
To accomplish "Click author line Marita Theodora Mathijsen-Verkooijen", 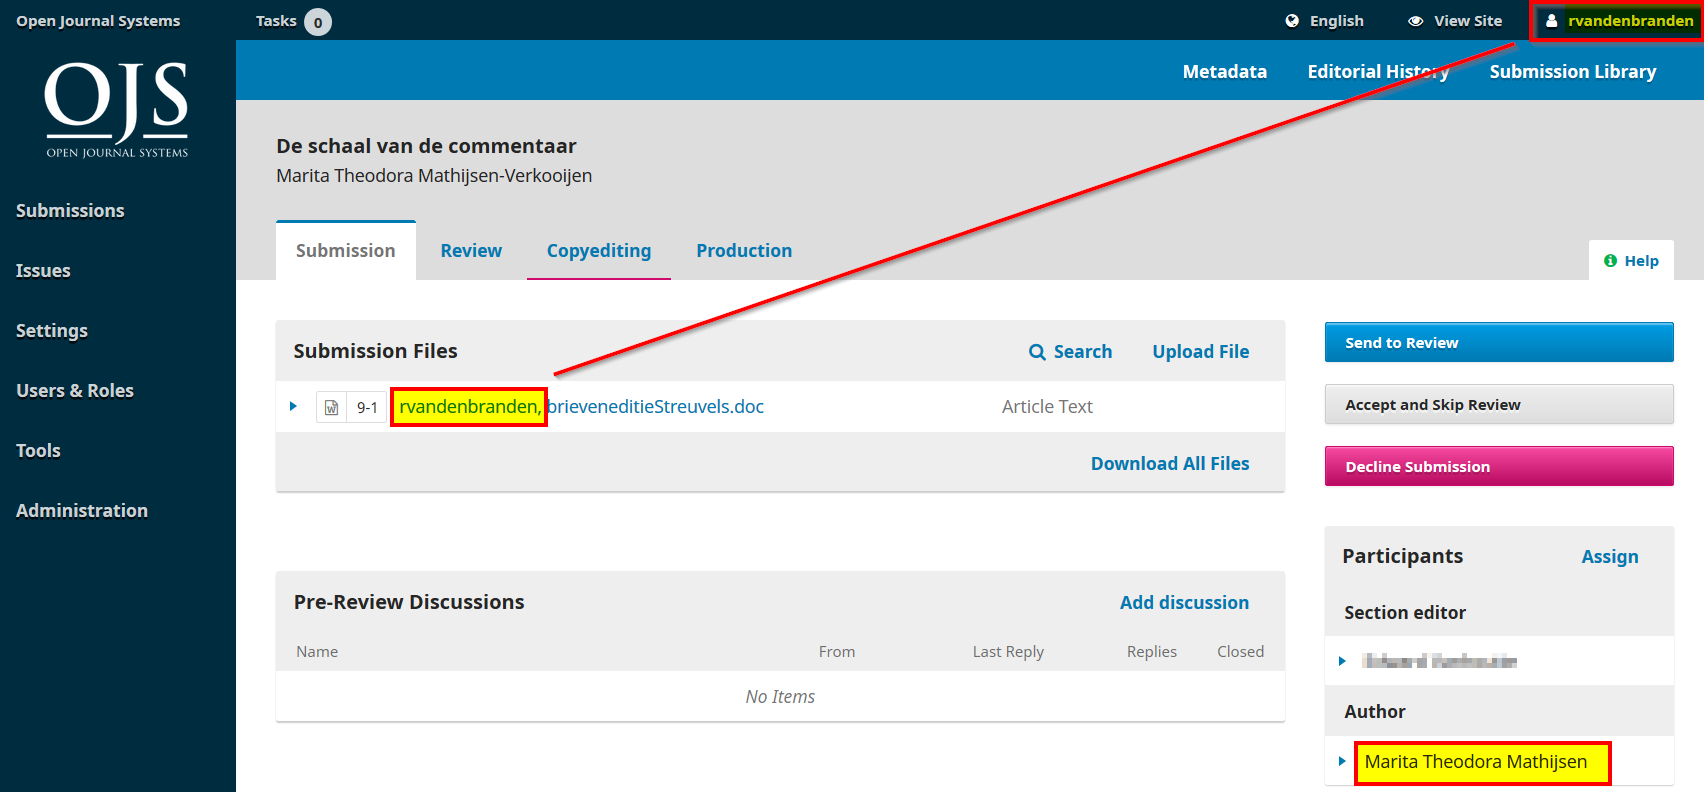I will click(x=434, y=176).
